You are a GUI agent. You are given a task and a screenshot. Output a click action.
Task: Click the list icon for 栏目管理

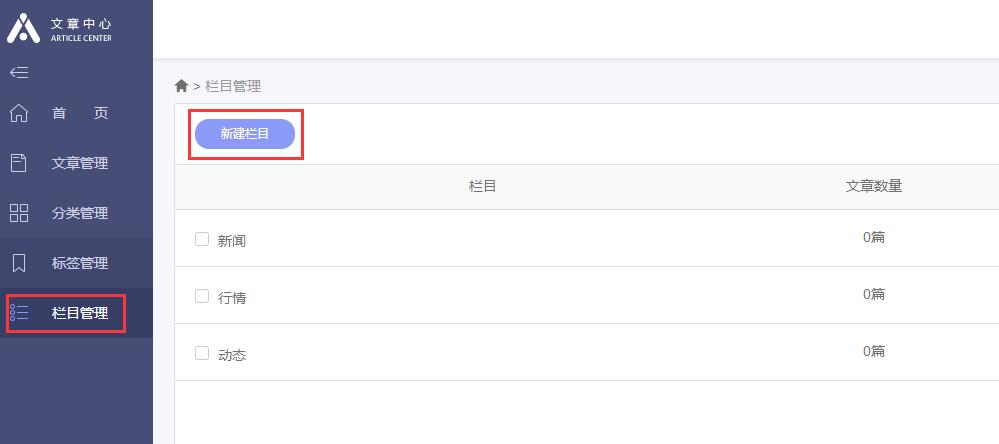tap(19, 313)
